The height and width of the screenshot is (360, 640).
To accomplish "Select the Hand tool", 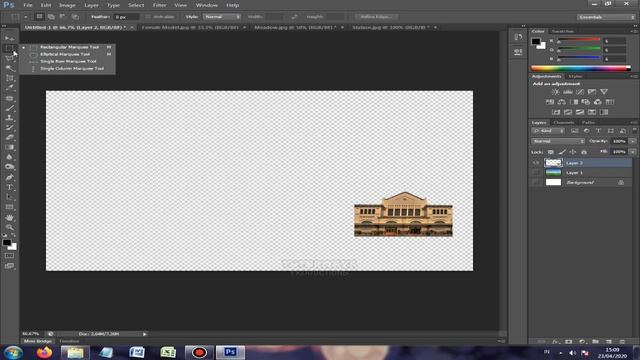I will coord(9,217).
